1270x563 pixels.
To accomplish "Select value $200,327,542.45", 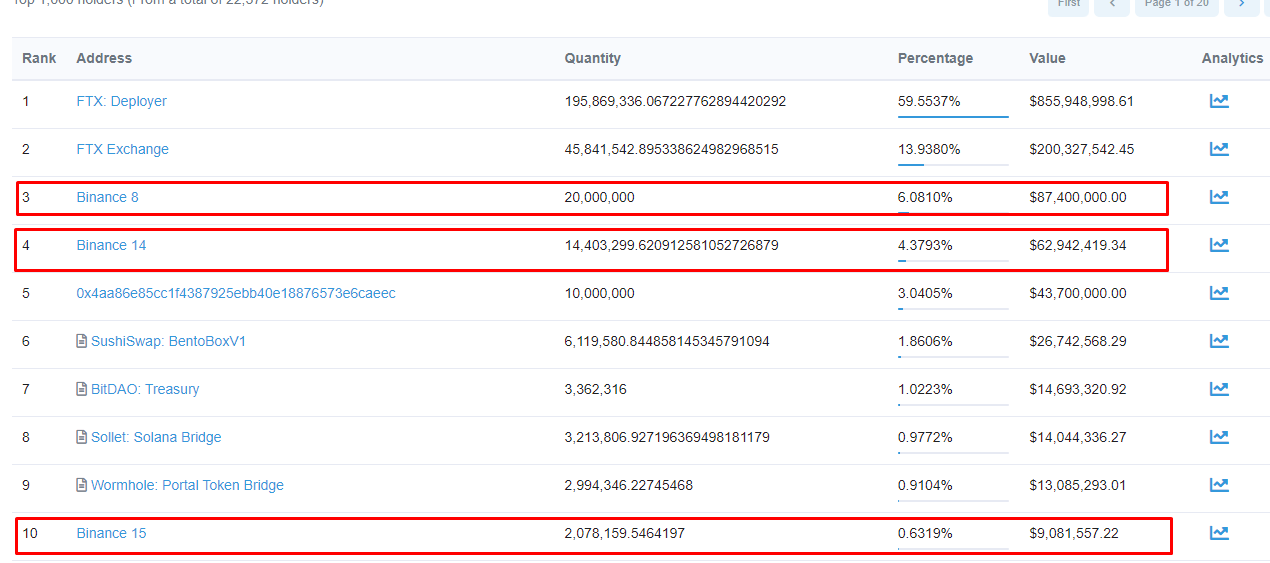I will tap(1081, 149).
